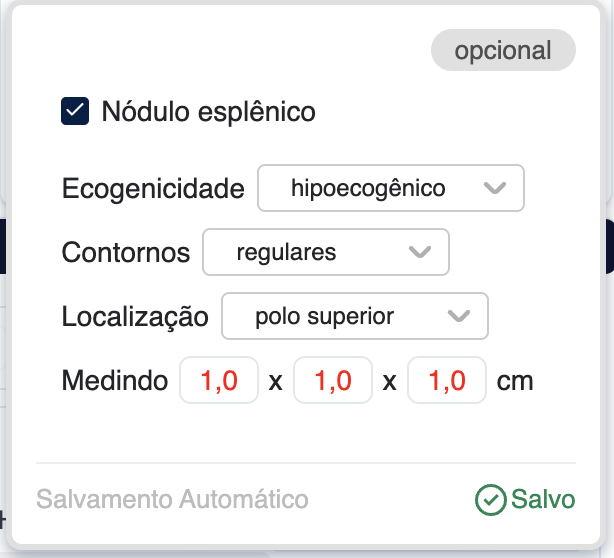Click the opcional badge
This screenshot has height=558, width=614.
pos(503,51)
